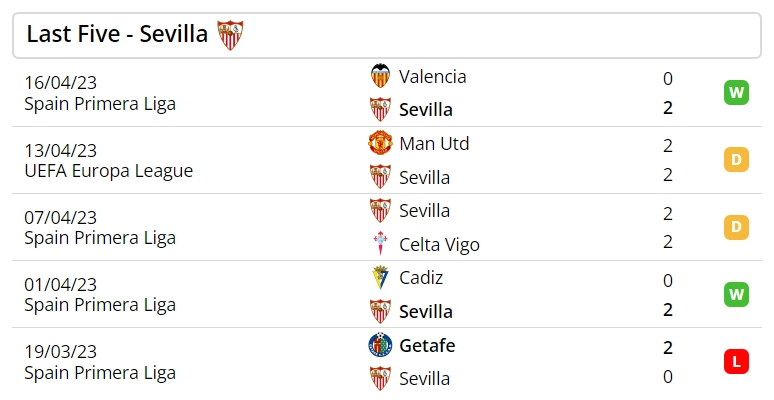Click the Last Five - Sevilla header
The height and width of the screenshot is (400, 774).
387,36
